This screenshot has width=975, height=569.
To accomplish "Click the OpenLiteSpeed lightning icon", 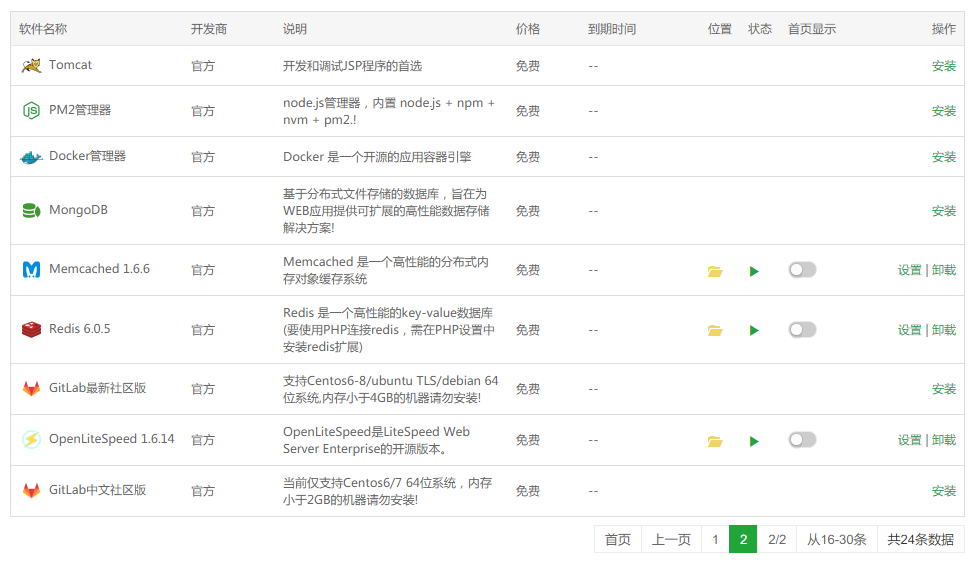I will pyautogui.click(x=31, y=440).
